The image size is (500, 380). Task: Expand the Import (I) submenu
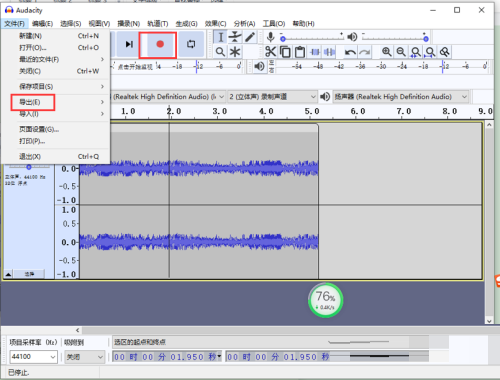(x=56, y=114)
